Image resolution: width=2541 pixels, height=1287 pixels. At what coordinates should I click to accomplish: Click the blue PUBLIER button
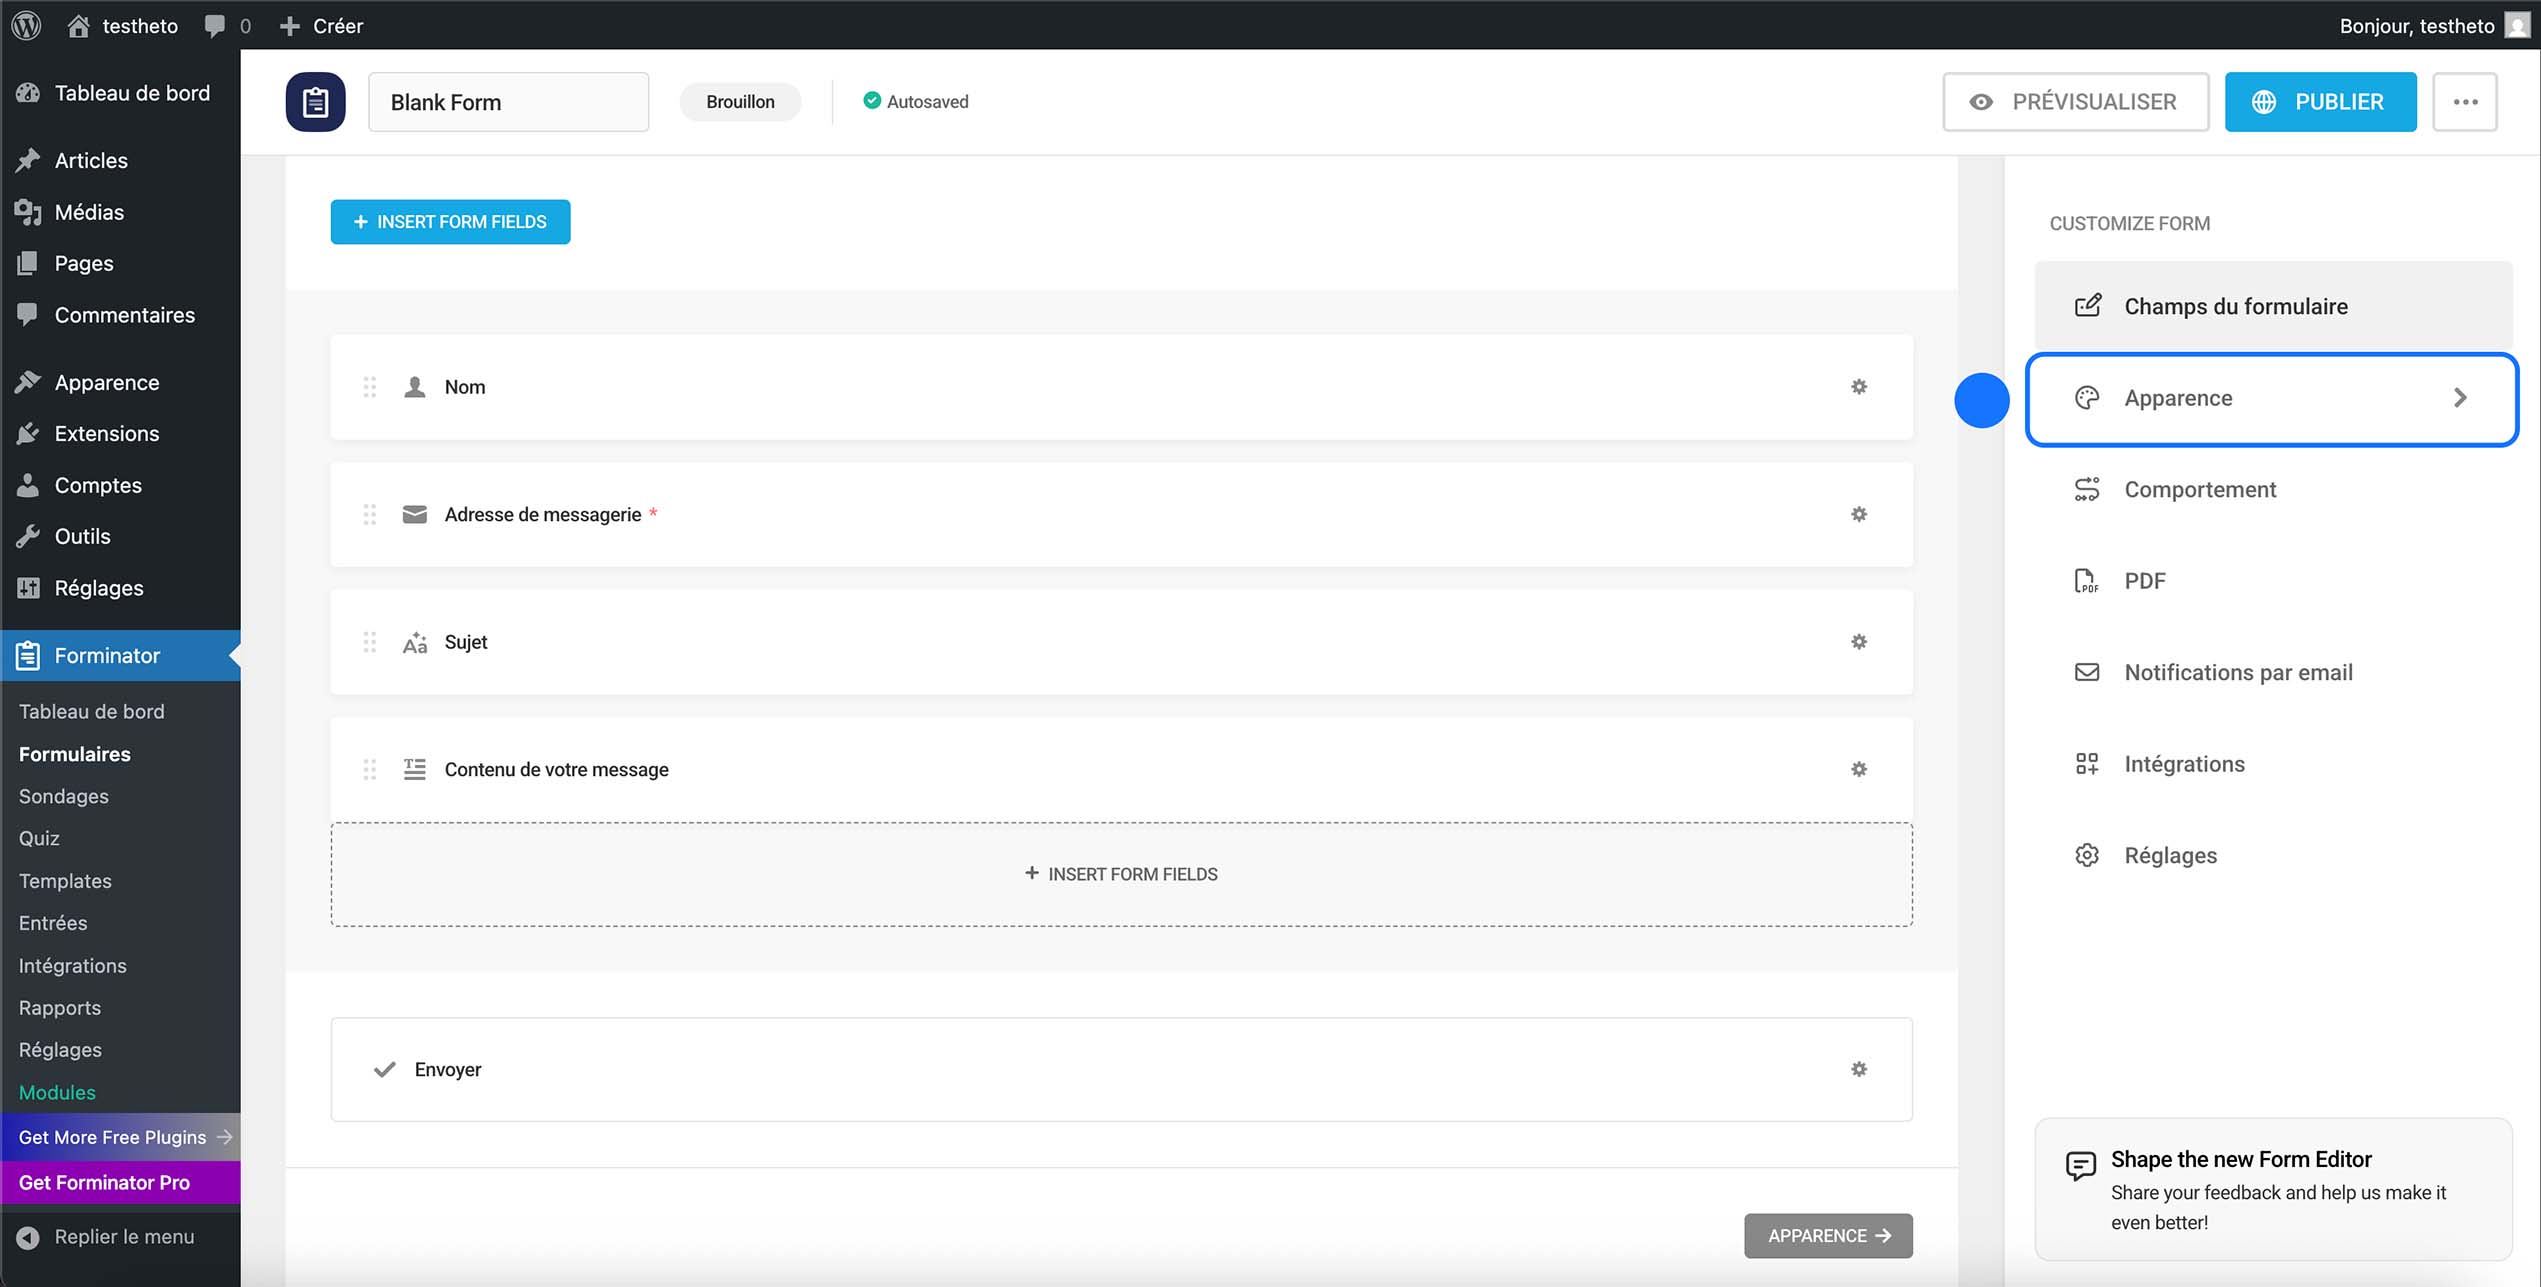[2320, 102]
